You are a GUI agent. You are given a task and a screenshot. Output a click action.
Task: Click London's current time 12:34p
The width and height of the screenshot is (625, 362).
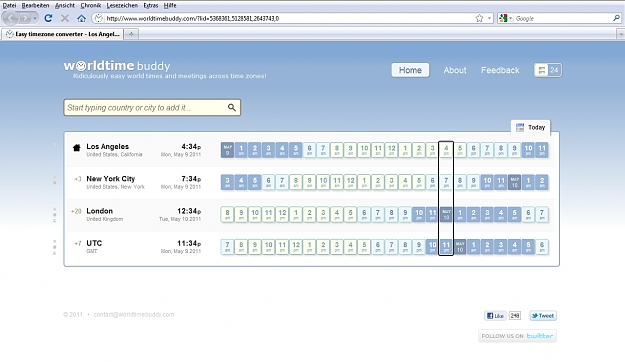pos(189,211)
